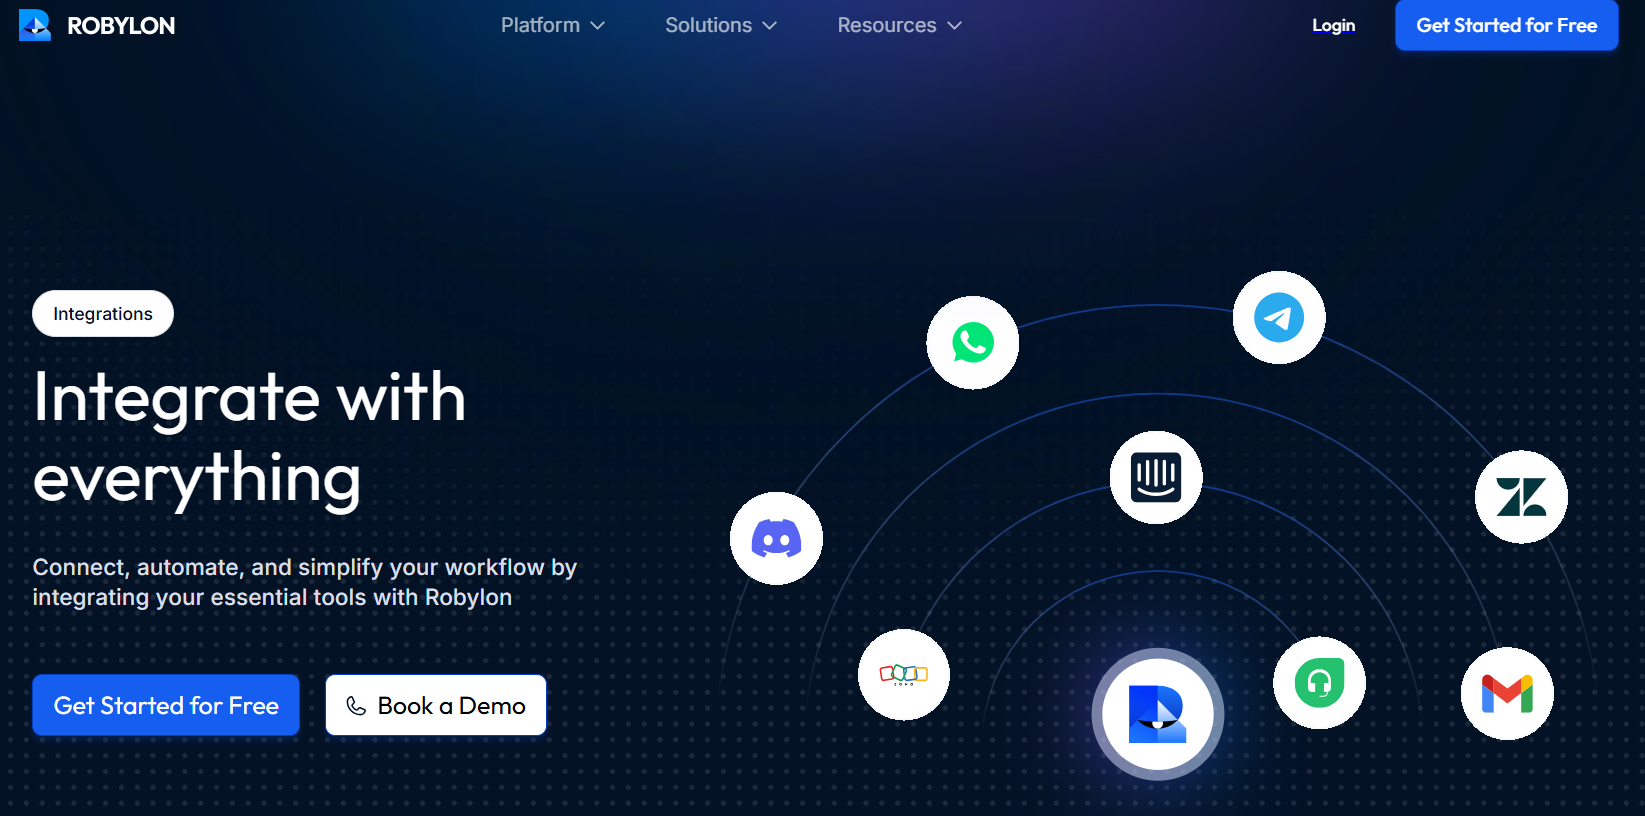Viewport: 1645px width, 816px height.
Task: Click the Integrations pill badge
Action: pos(103,314)
